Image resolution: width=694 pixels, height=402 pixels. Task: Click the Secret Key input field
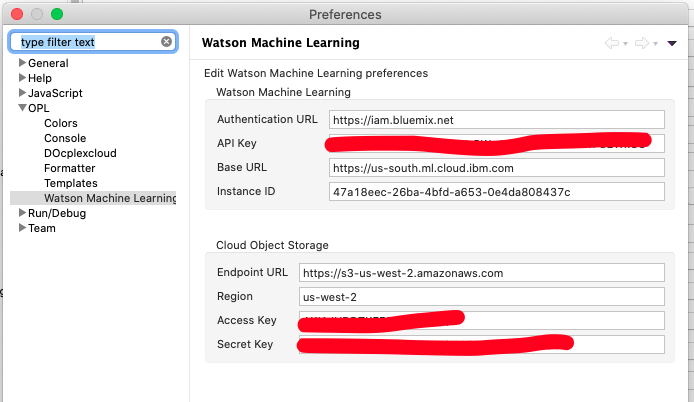482,344
